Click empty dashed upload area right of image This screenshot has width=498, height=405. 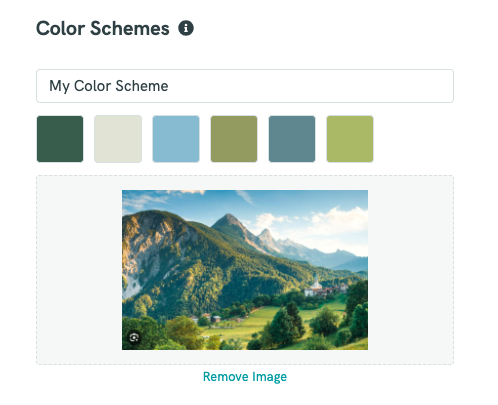coord(411,270)
